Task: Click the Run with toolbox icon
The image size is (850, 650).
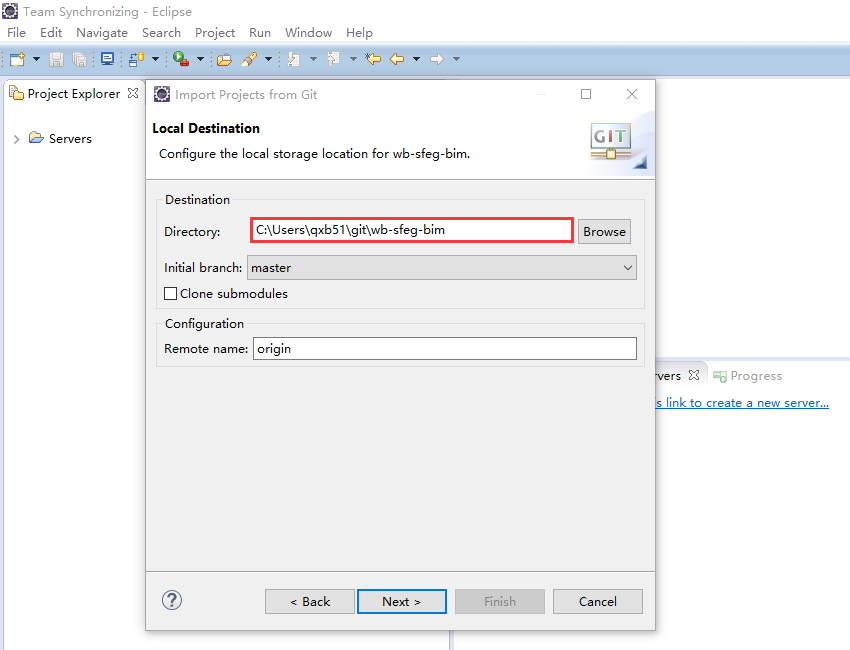Action: point(181,59)
